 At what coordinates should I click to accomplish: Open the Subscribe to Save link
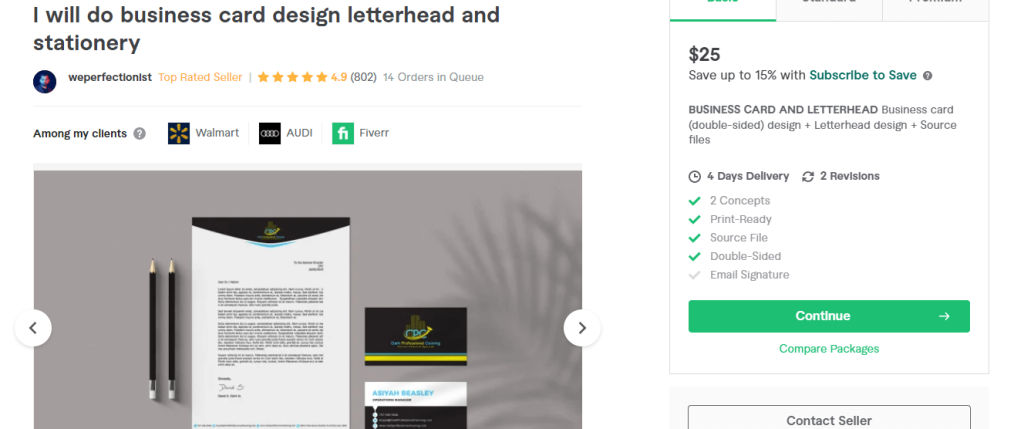(863, 75)
